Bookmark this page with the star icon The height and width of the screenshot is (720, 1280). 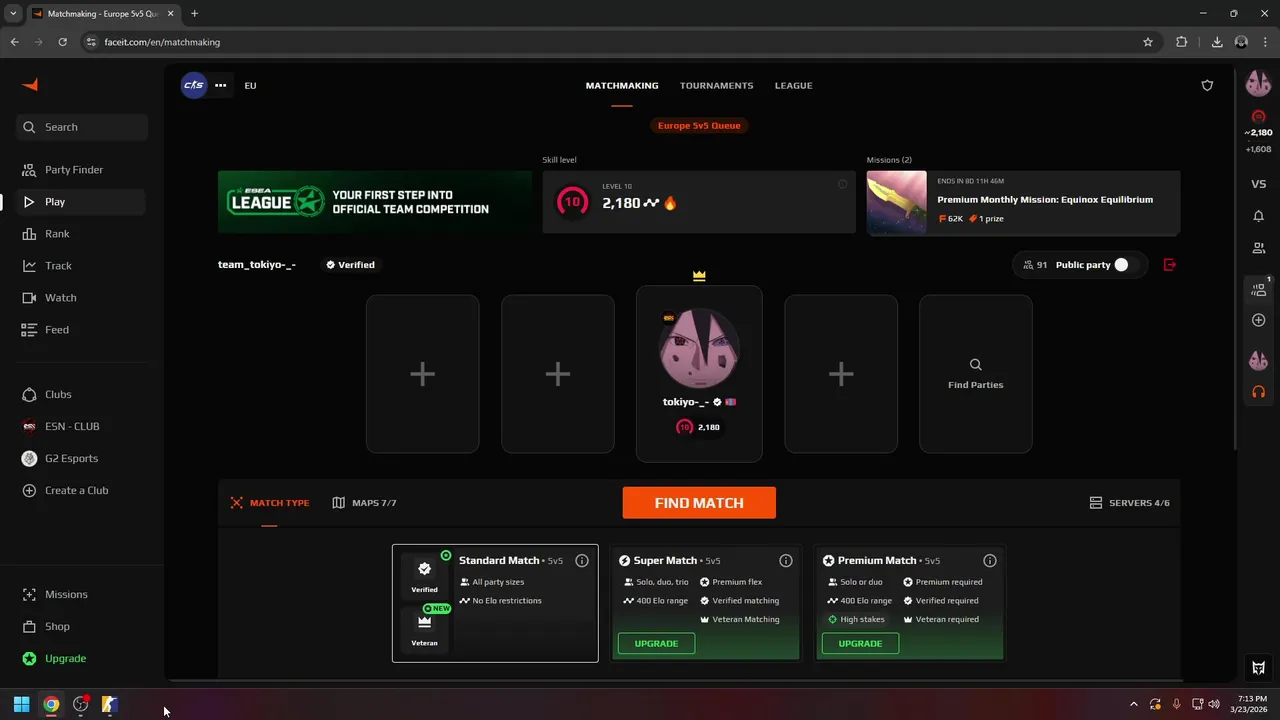point(1148,42)
